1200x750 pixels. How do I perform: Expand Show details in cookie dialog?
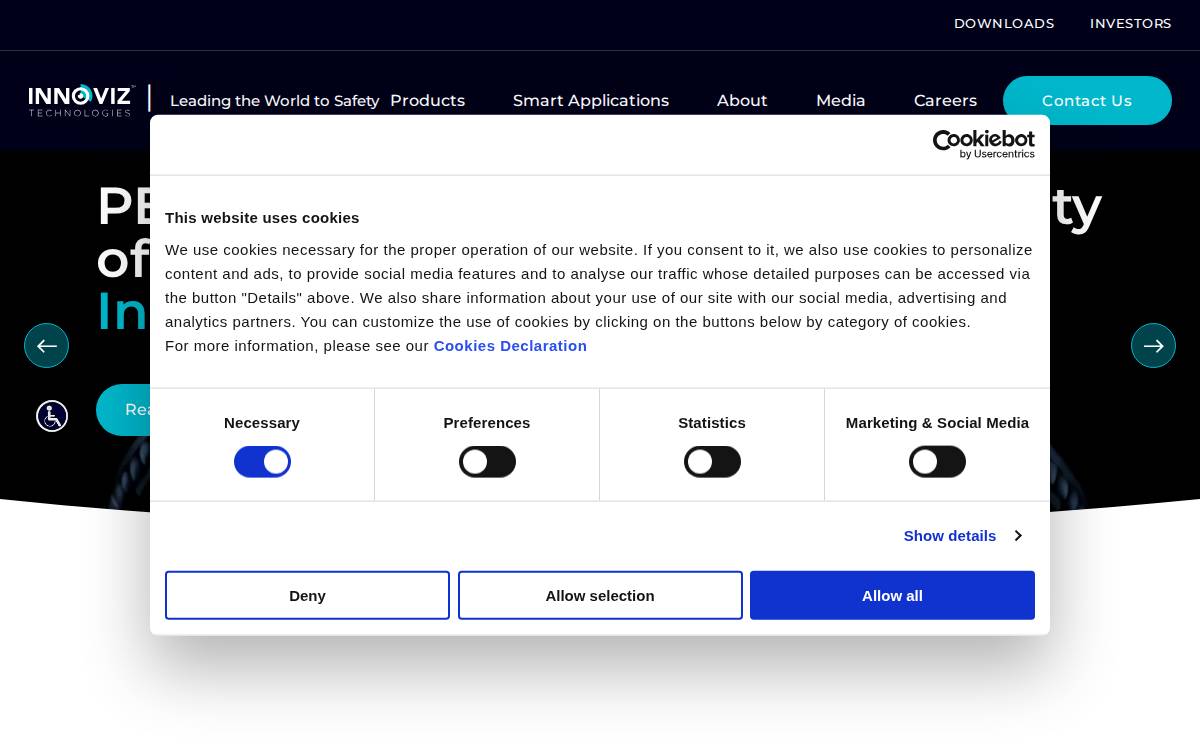pyautogui.click(x=962, y=536)
